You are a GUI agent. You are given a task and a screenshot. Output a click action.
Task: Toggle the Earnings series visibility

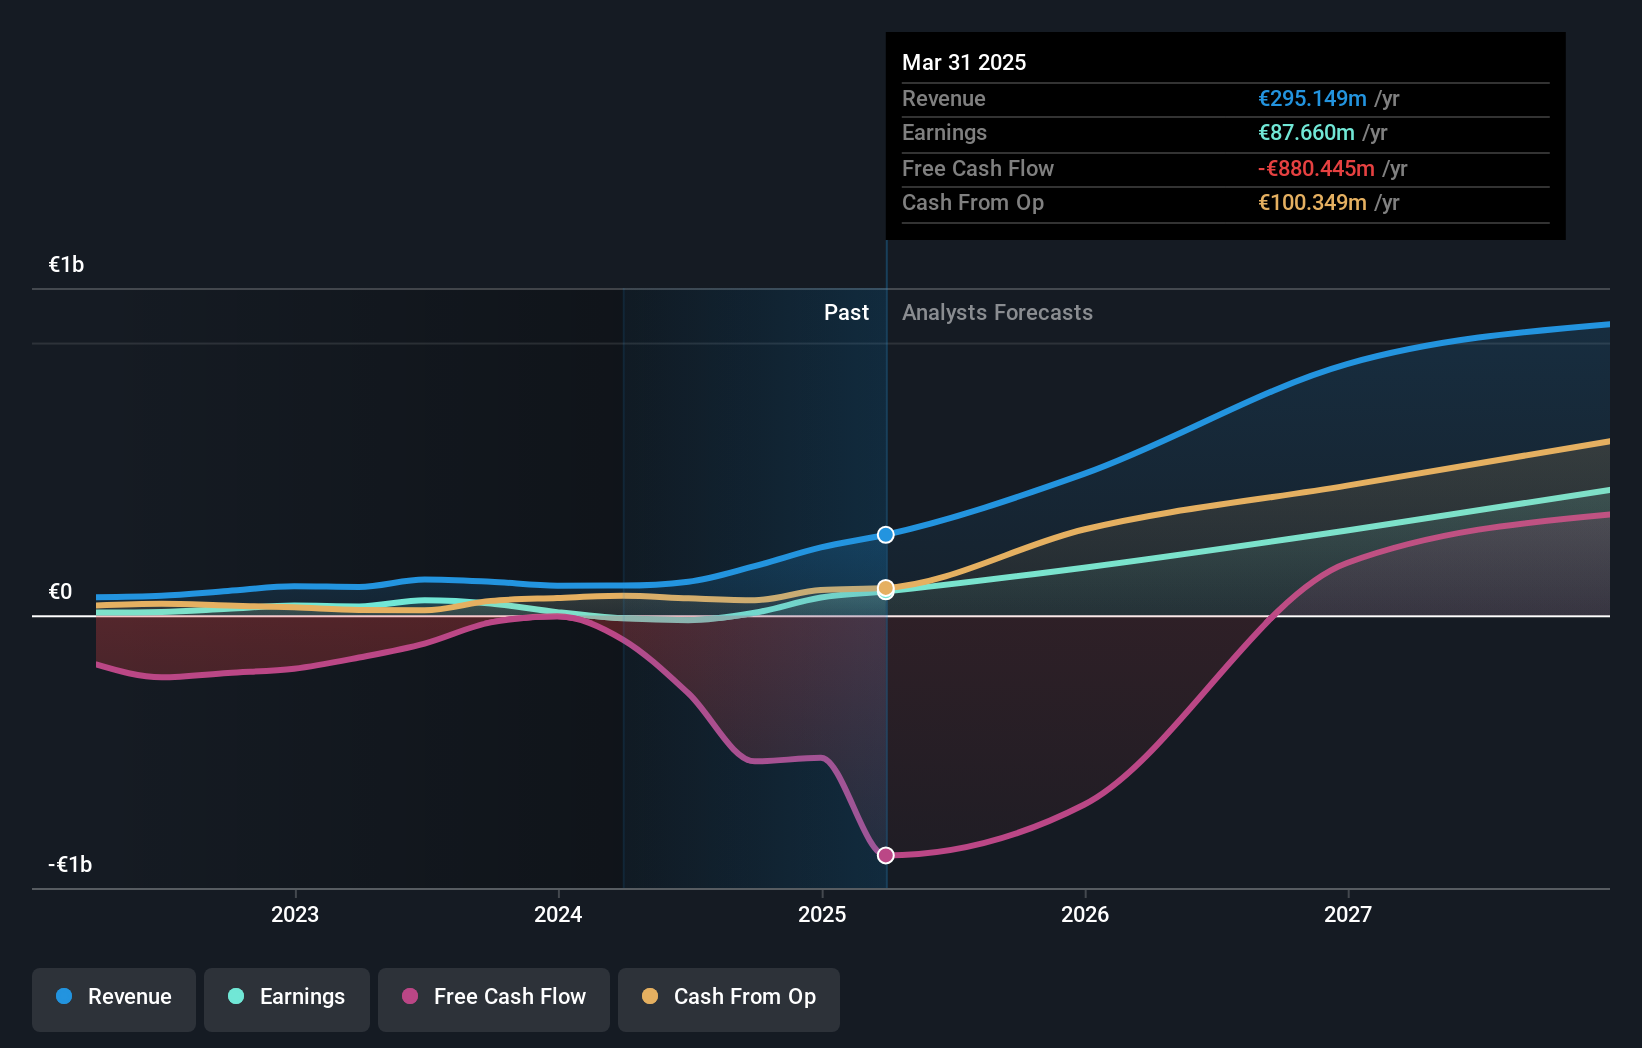click(286, 997)
